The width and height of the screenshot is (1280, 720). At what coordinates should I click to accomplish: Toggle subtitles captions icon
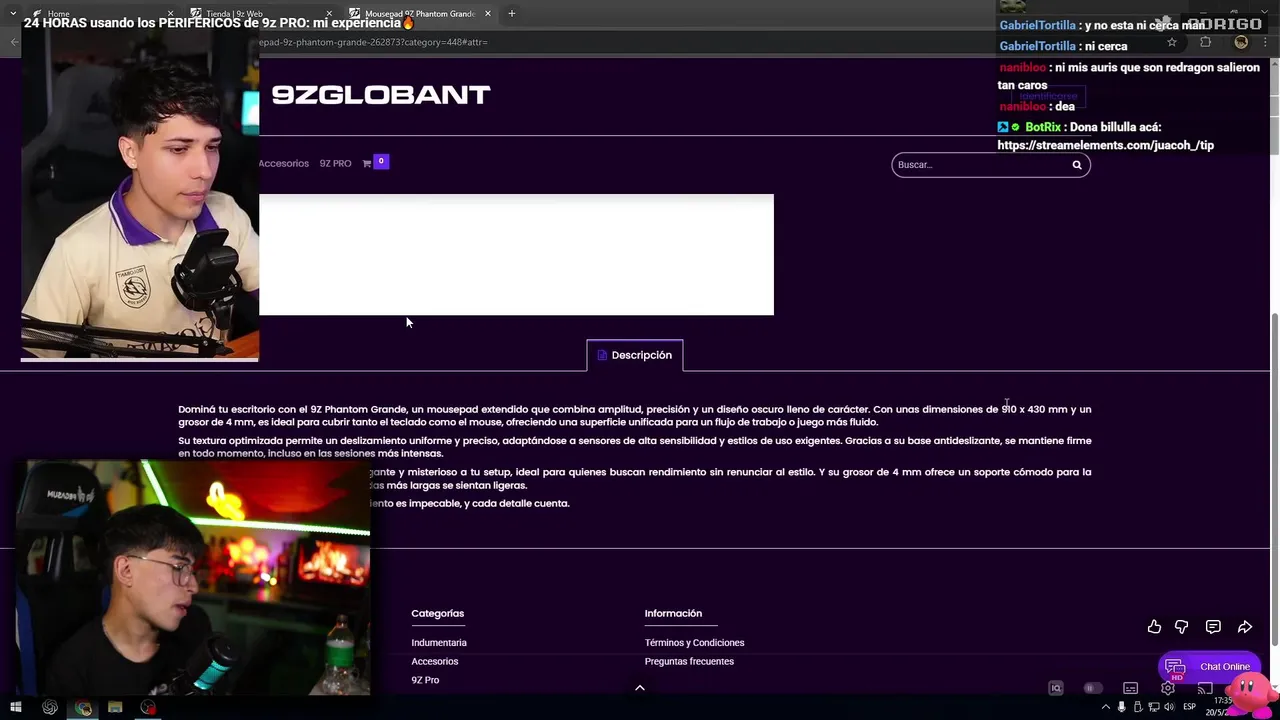(1130, 688)
